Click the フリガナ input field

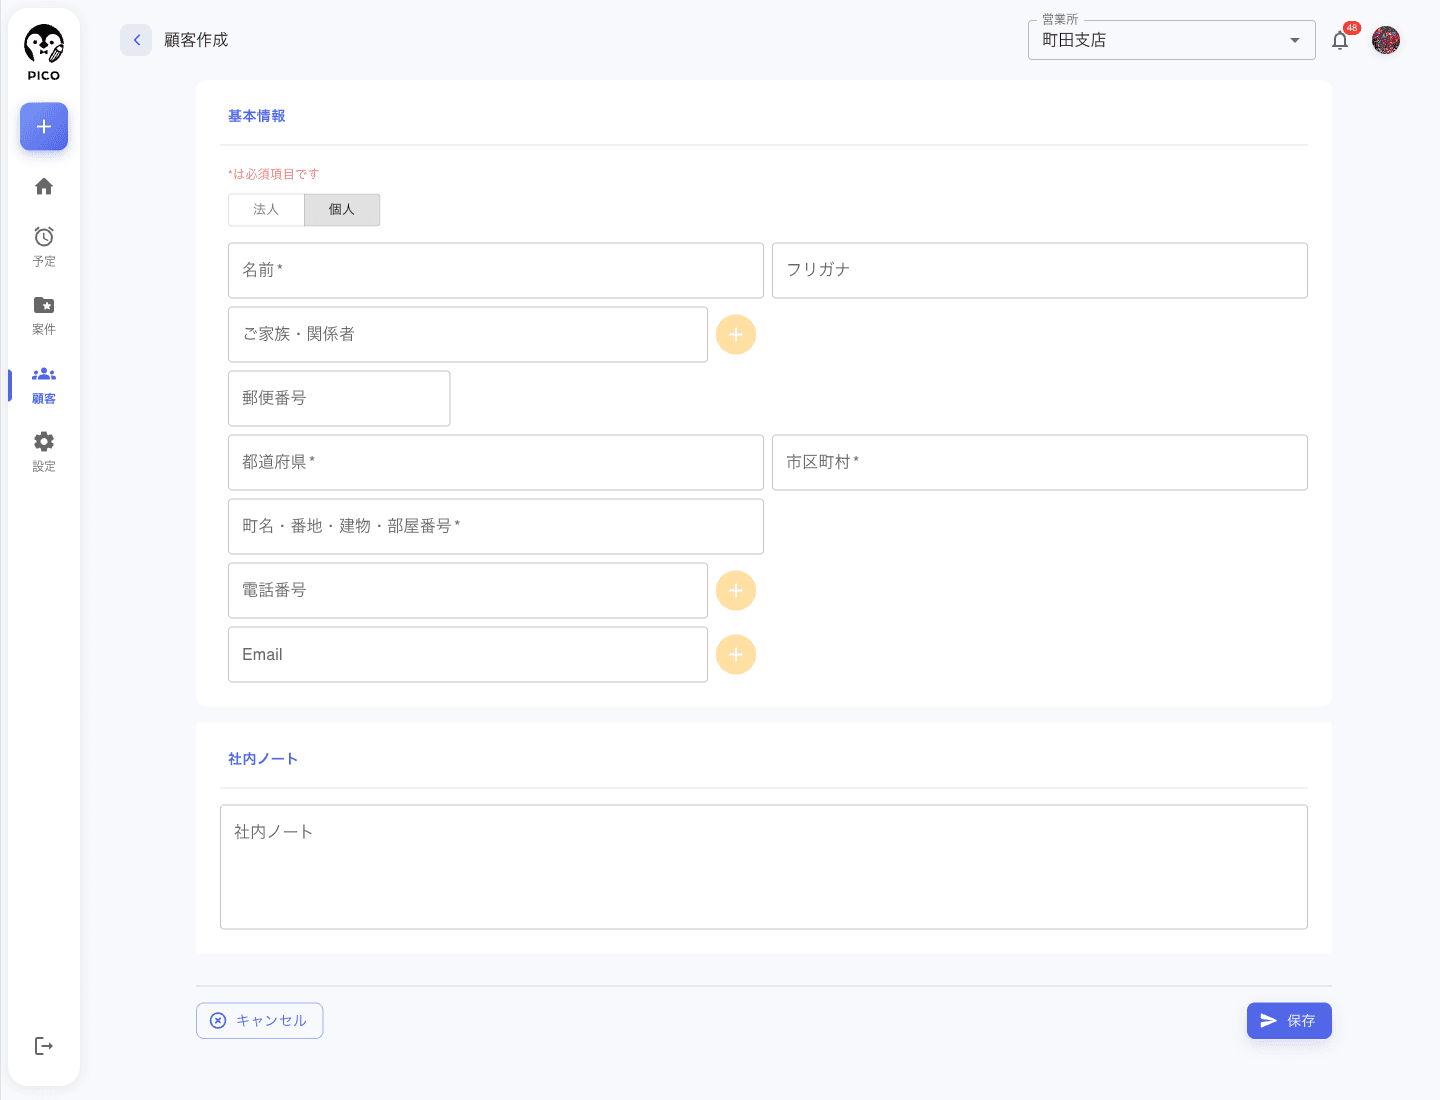(x=1040, y=270)
